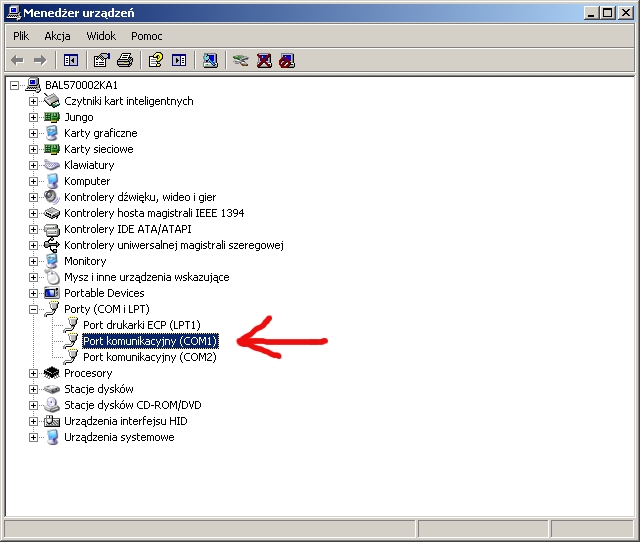Viewport: 640px width, 542px height.
Task: Click the Update driver toolbar icon
Action: [x=240, y=60]
